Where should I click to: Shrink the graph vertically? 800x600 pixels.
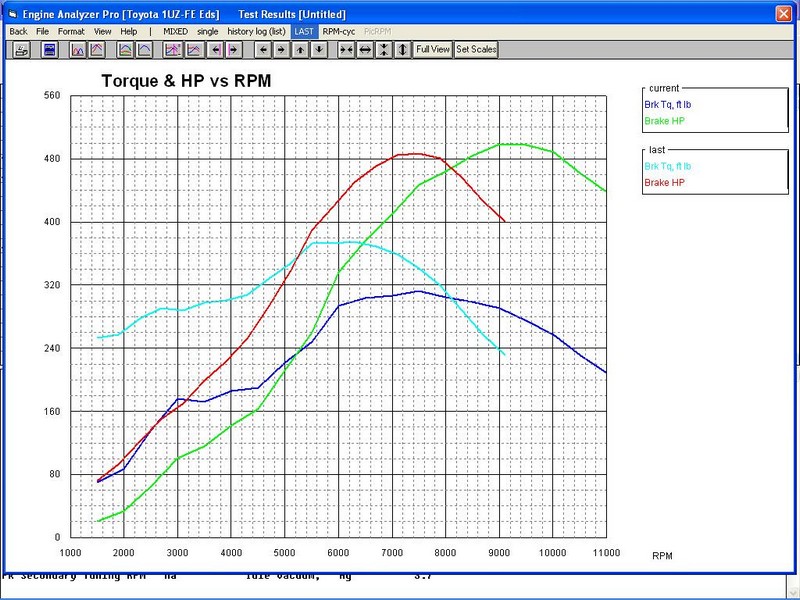(x=384, y=49)
